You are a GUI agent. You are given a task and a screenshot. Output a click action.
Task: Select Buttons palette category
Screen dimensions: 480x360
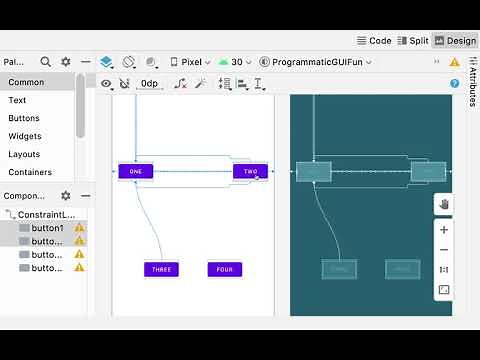[x=37, y=118]
